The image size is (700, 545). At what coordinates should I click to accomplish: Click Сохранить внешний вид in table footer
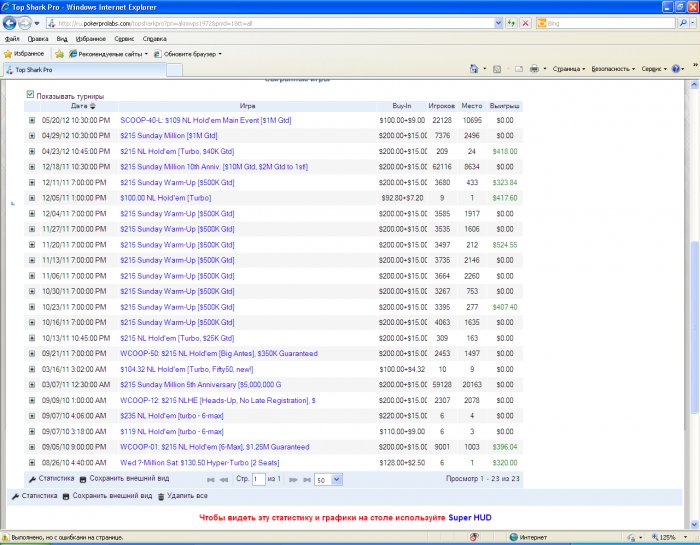click(124, 478)
